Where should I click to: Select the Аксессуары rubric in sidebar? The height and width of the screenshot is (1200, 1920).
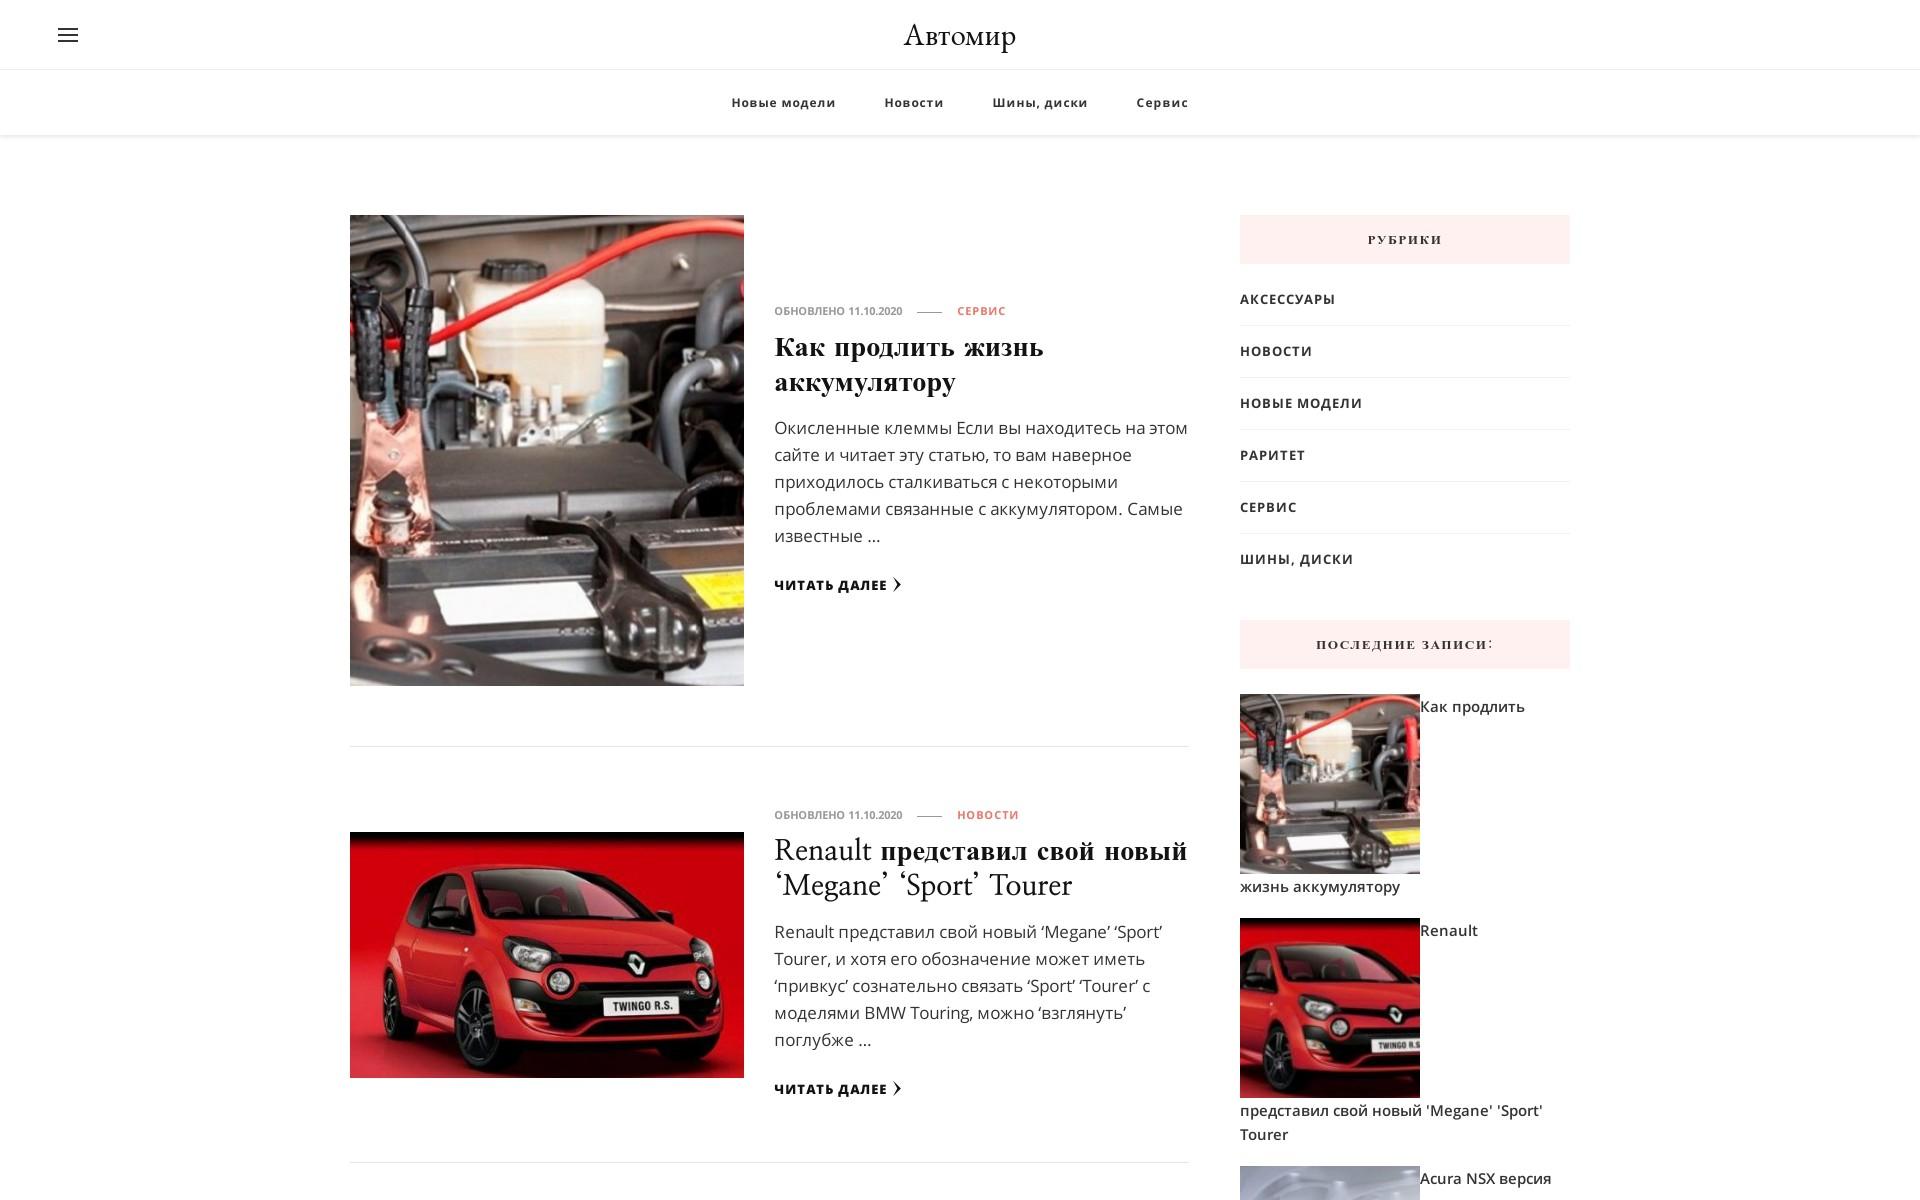coord(1287,299)
